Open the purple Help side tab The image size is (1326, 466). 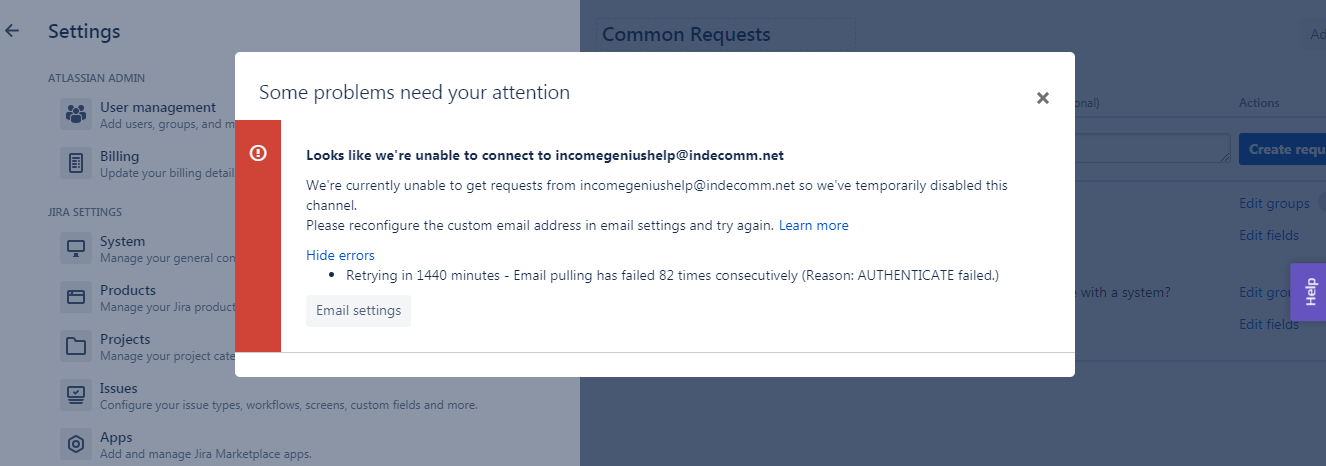pyautogui.click(x=1308, y=292)
